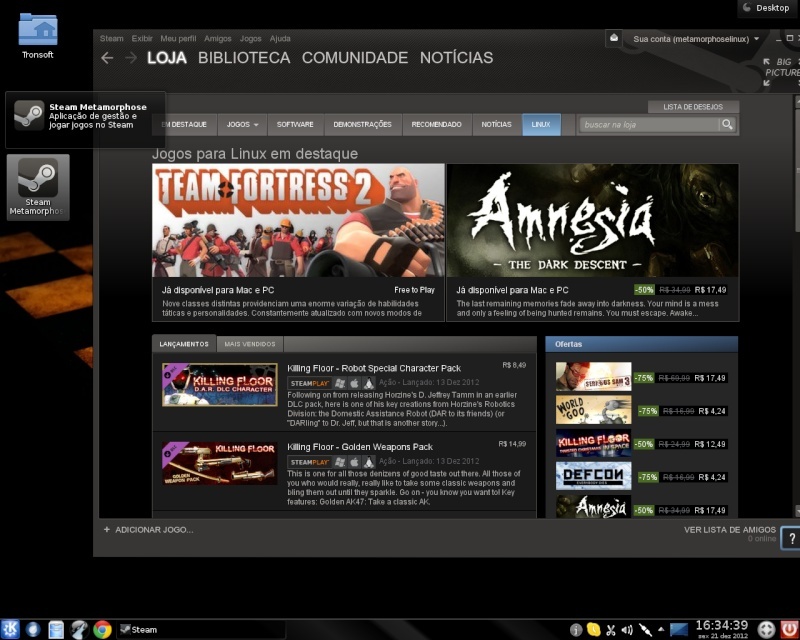
Task: Switch to the COMUNIDADE section
Action: (x=355, y=58)
